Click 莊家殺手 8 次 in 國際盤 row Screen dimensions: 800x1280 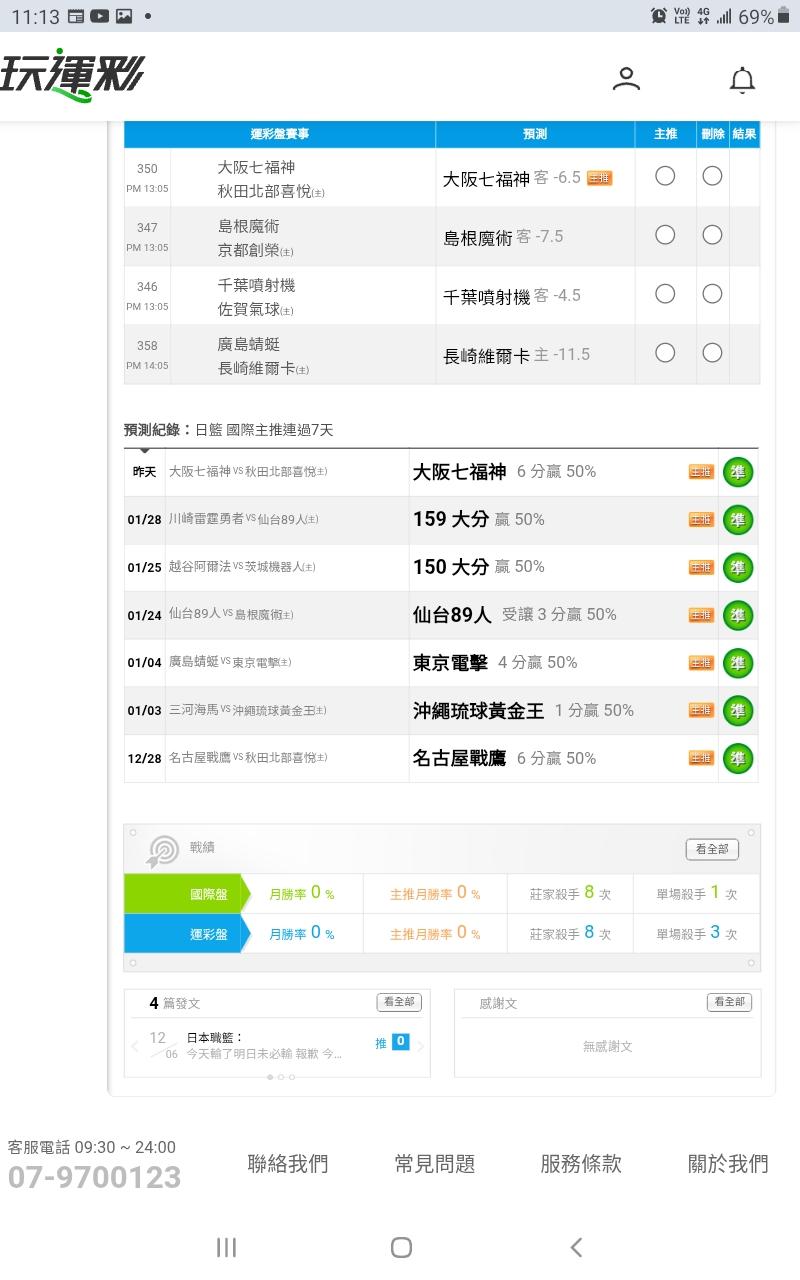tap(570, 893)
